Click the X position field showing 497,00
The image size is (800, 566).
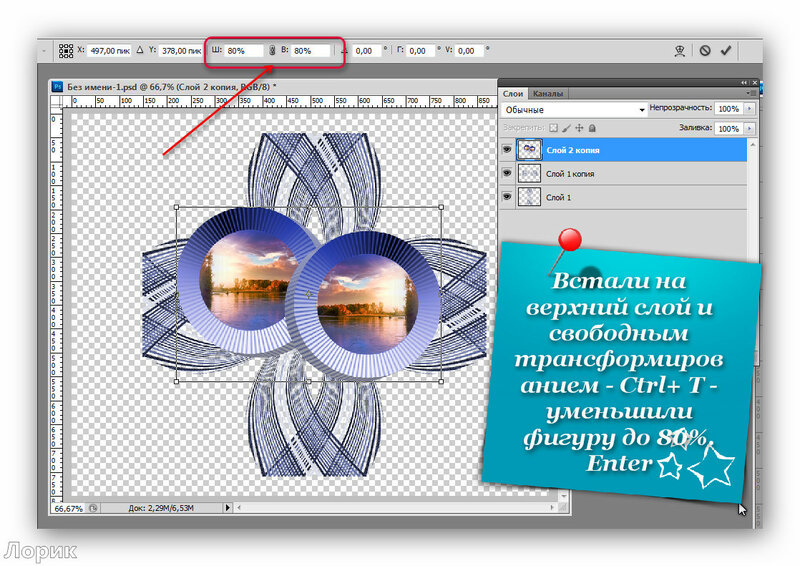point(110,51)
